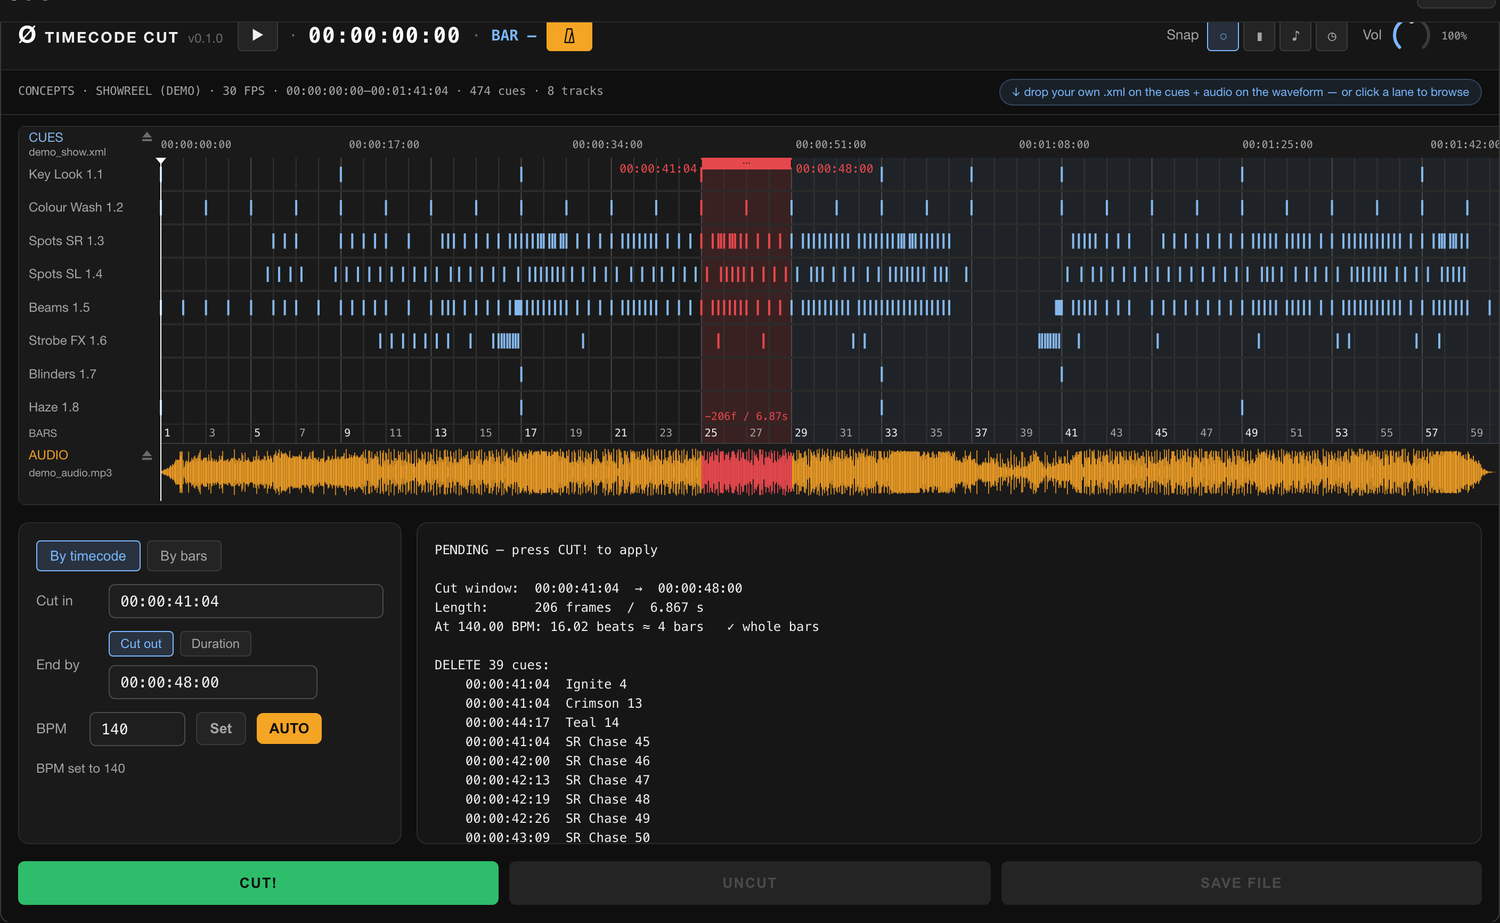The width and height of the screenshot is (1500, 923).
Task: Click the red highlighted waveform section
Action: coord(746,472)
